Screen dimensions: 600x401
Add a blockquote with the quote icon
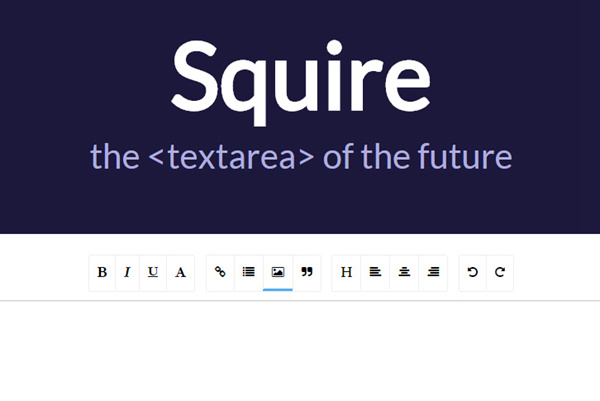[x=306, y=272]
